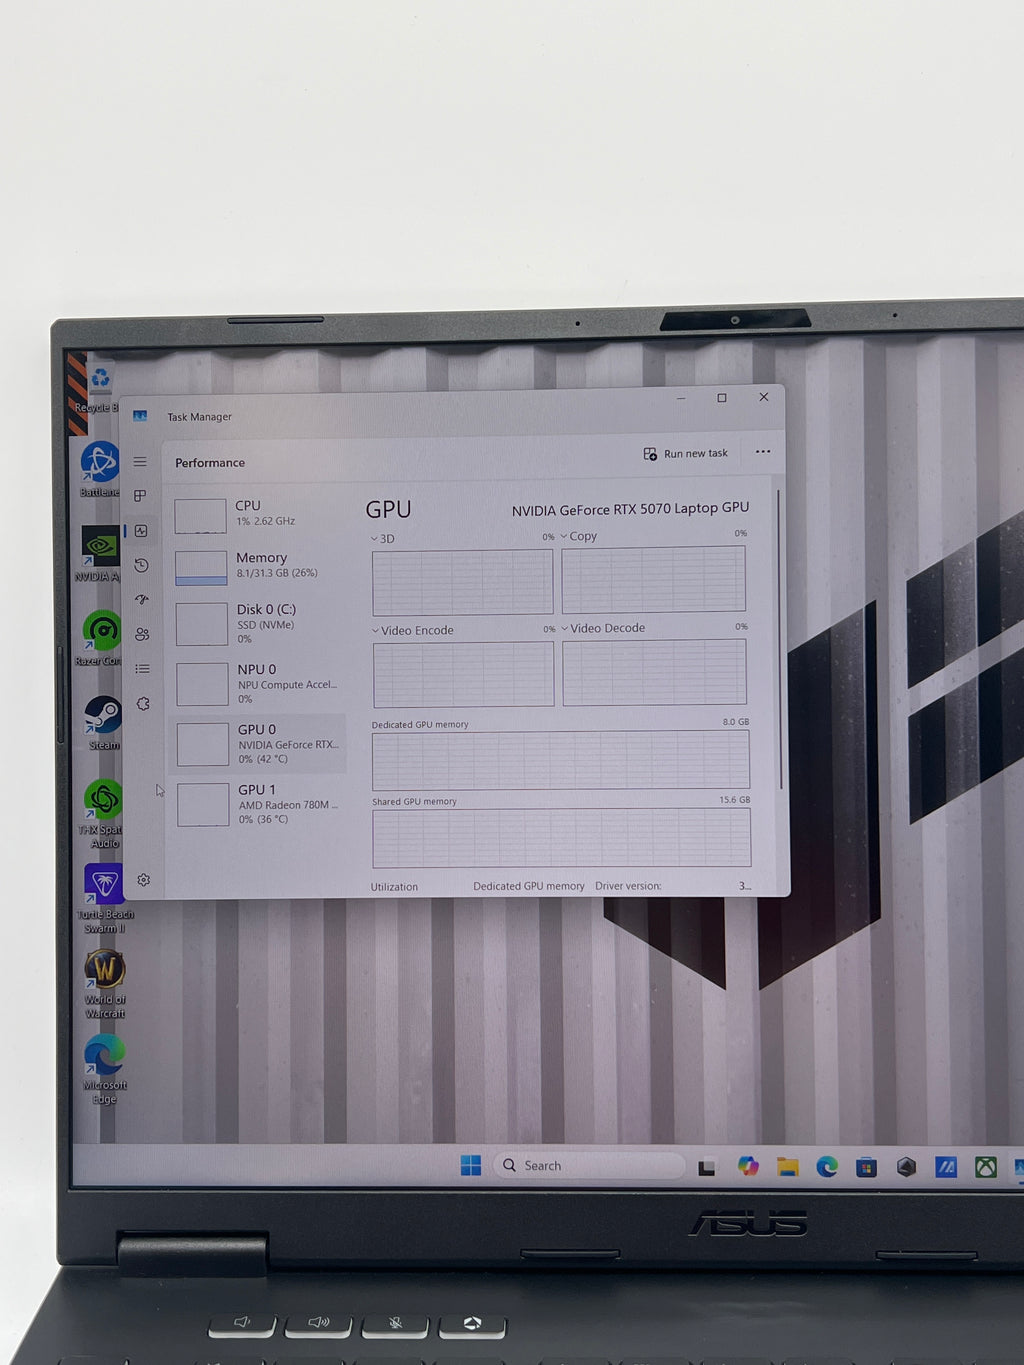Image resolution: width=1024 pixels, height=1365 pixels.
Task: Open Turtle Beach Swarm II shortcut
Action: tap(105, 898)
